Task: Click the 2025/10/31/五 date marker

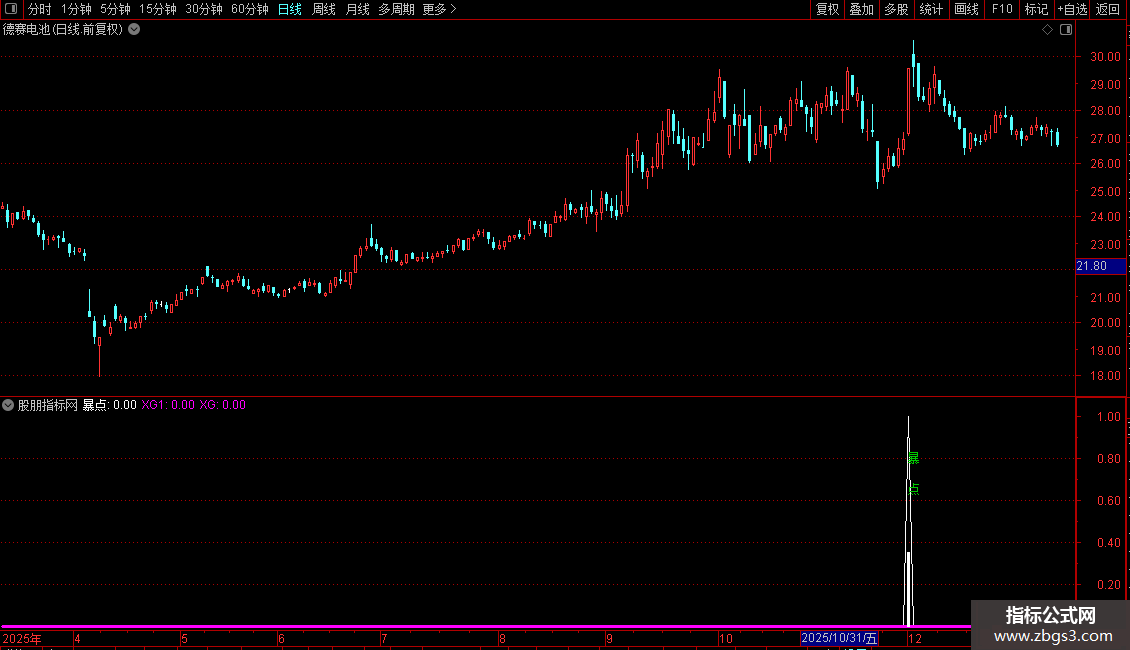Action: (840, 638)
